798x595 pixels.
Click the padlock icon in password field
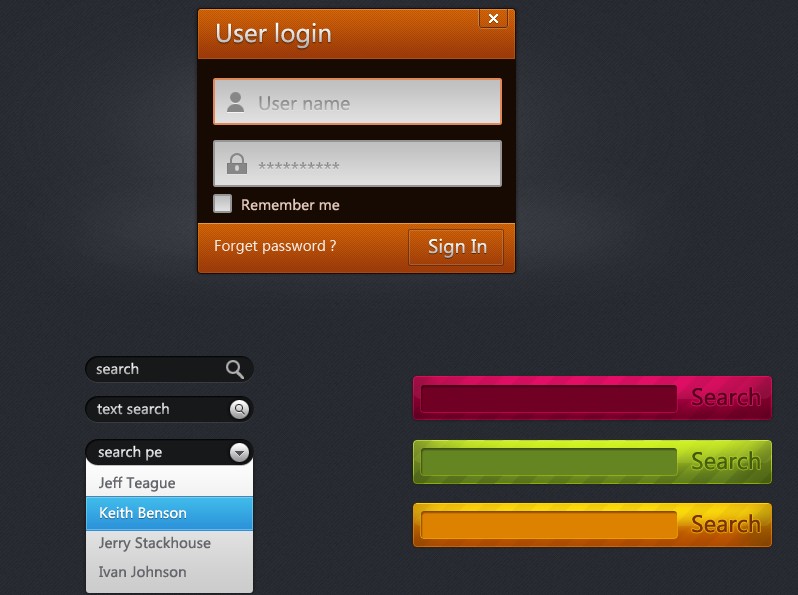click(x=236, y=164)
